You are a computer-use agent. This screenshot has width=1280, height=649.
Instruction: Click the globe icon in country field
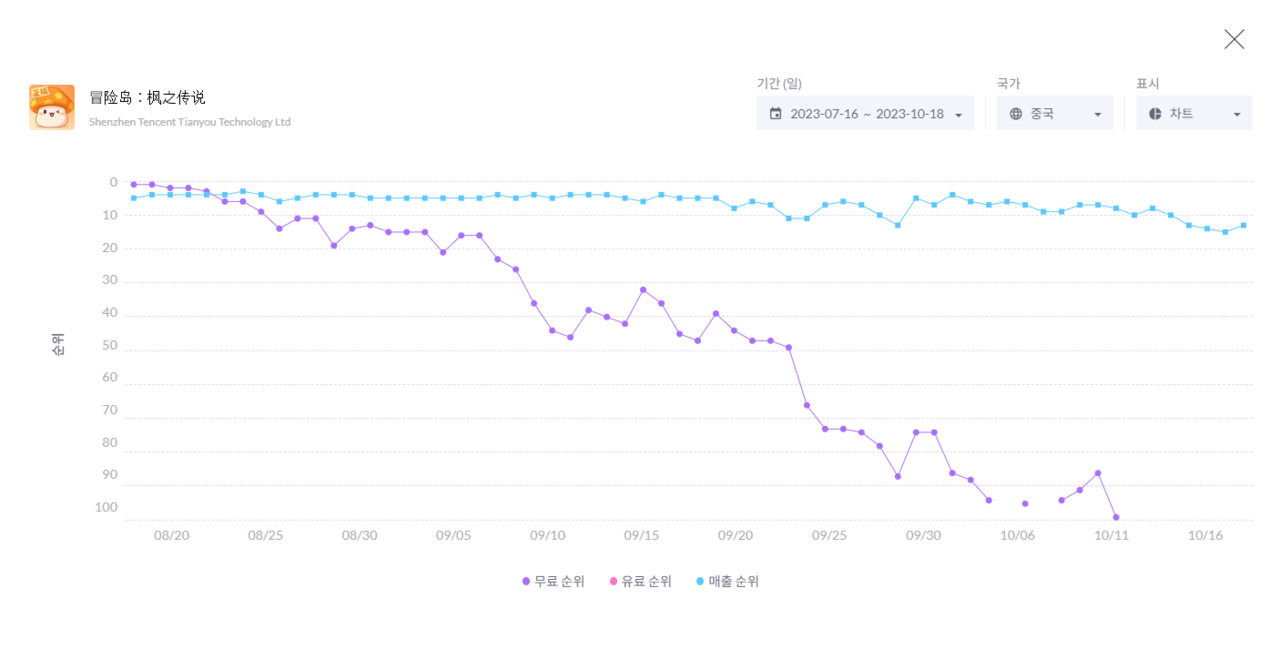(1016, 114)
